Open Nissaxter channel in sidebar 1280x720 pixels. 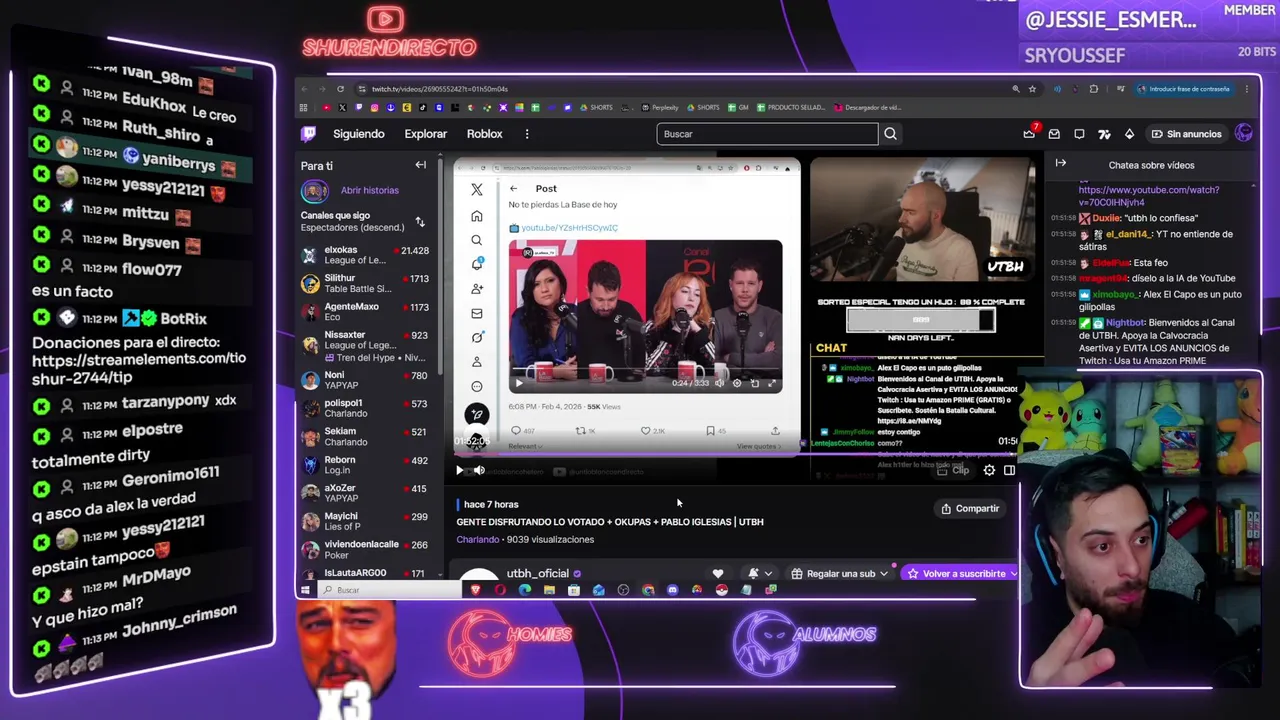365,346
